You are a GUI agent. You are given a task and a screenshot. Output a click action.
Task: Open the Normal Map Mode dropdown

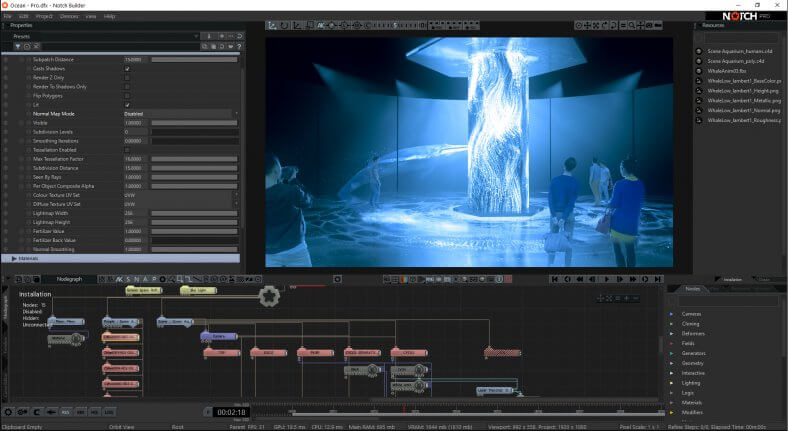(x=180, y=113)
